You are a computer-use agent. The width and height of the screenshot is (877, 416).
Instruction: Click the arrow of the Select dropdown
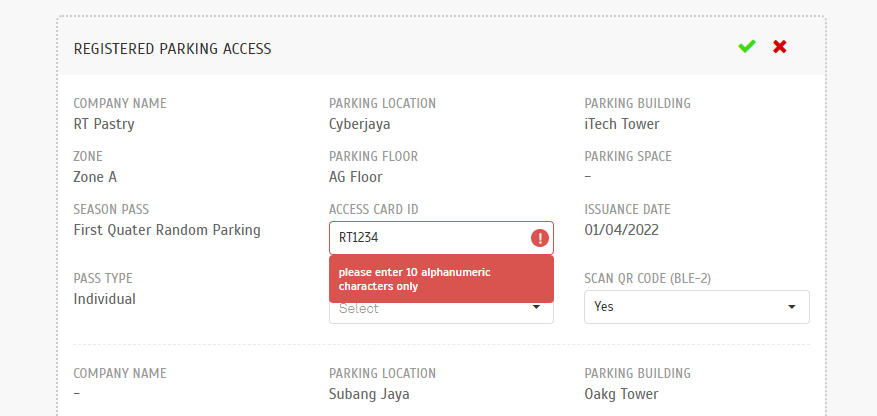536,307
